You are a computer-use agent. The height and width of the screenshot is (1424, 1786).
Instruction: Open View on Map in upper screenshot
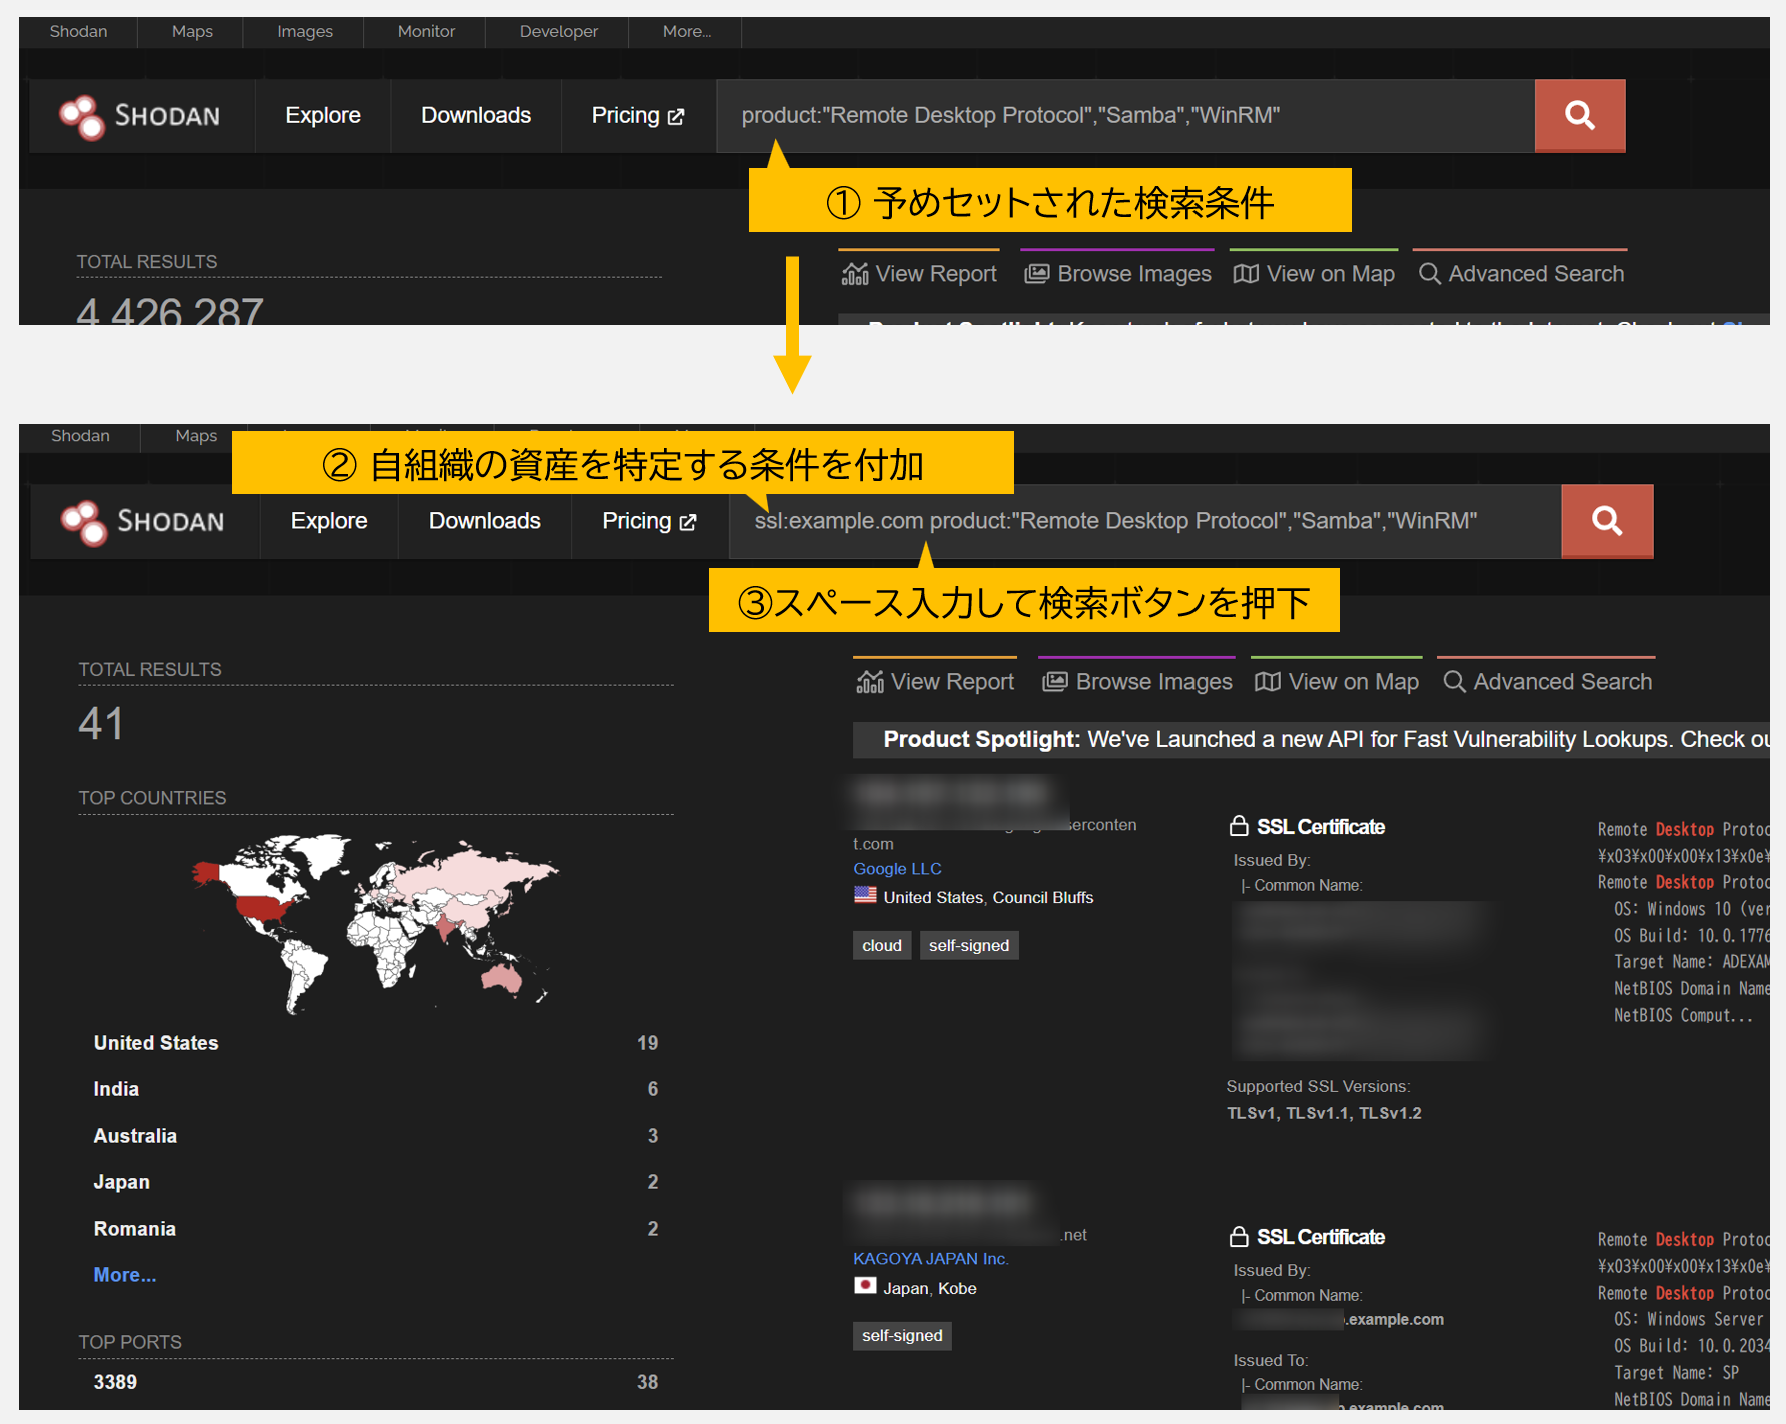click(1314, 274)
